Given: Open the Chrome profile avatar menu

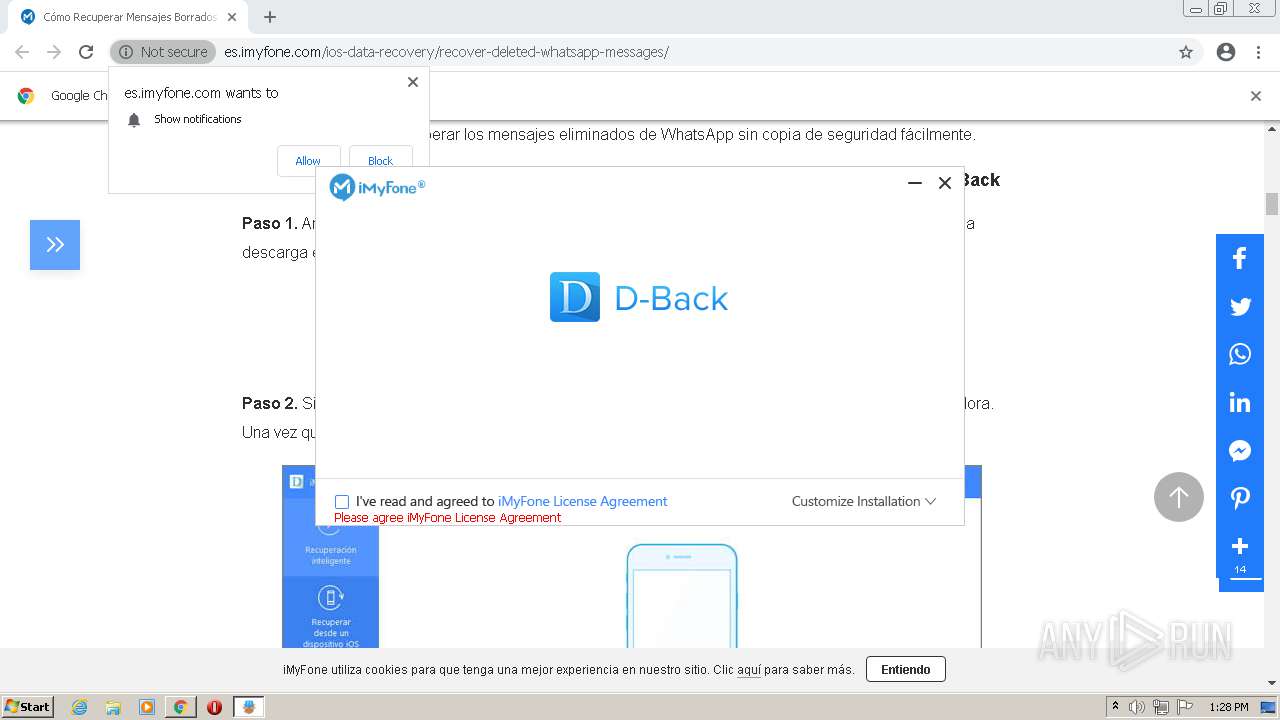Looking at the screenshot, I should pyautogui.click(x=1226, y=52).
